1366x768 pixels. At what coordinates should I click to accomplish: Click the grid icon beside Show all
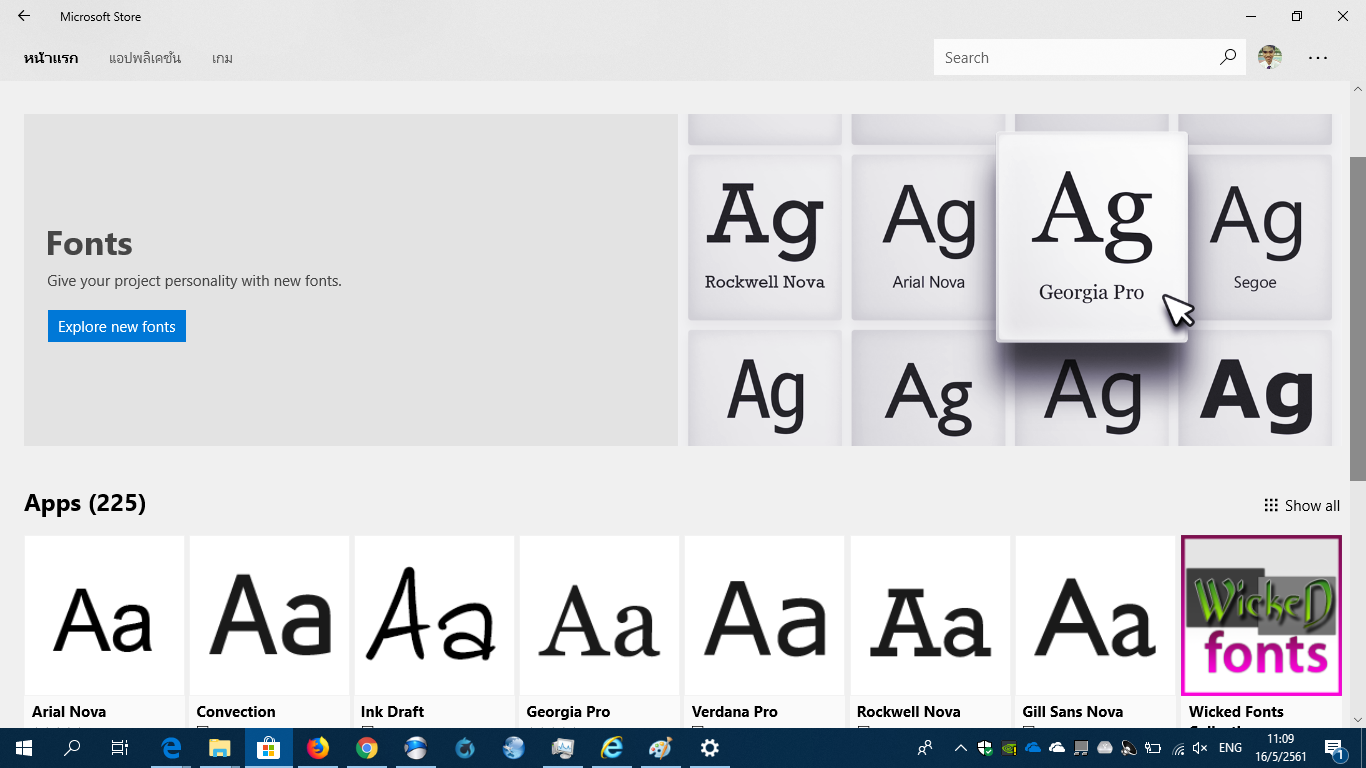tap(1271, 505)
